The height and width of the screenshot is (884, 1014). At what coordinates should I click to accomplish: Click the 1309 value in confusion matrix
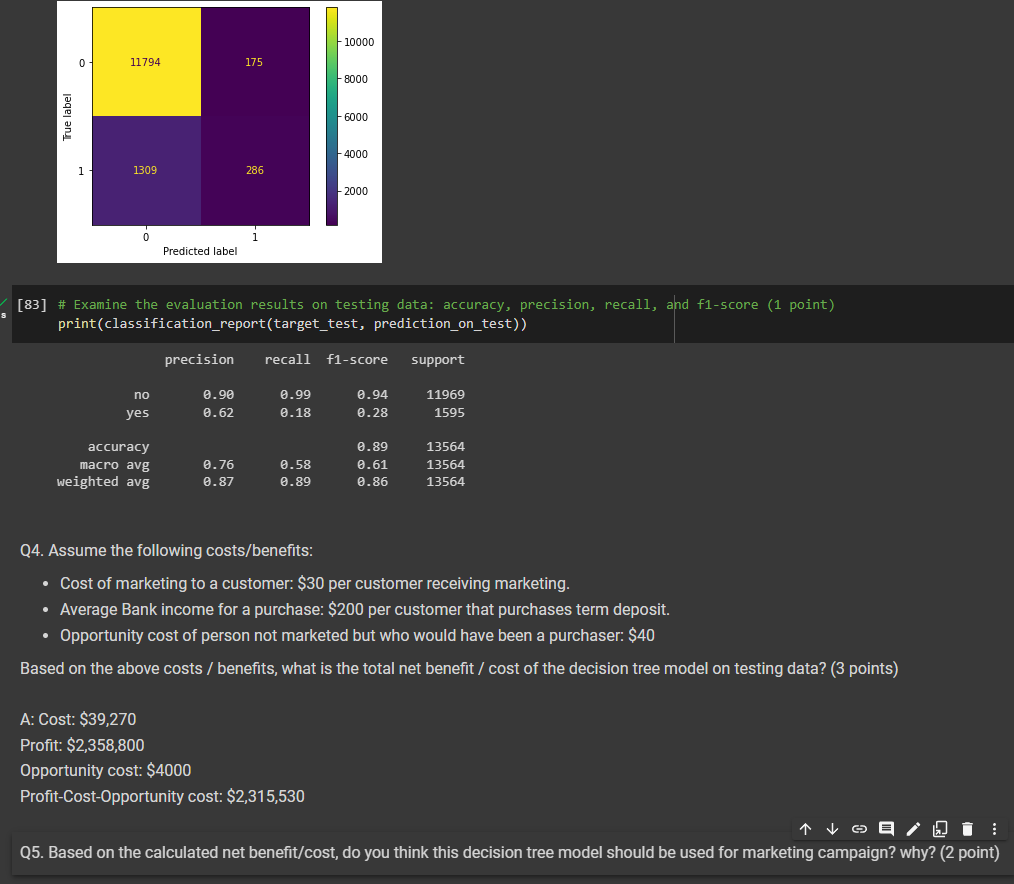(145, 170)
